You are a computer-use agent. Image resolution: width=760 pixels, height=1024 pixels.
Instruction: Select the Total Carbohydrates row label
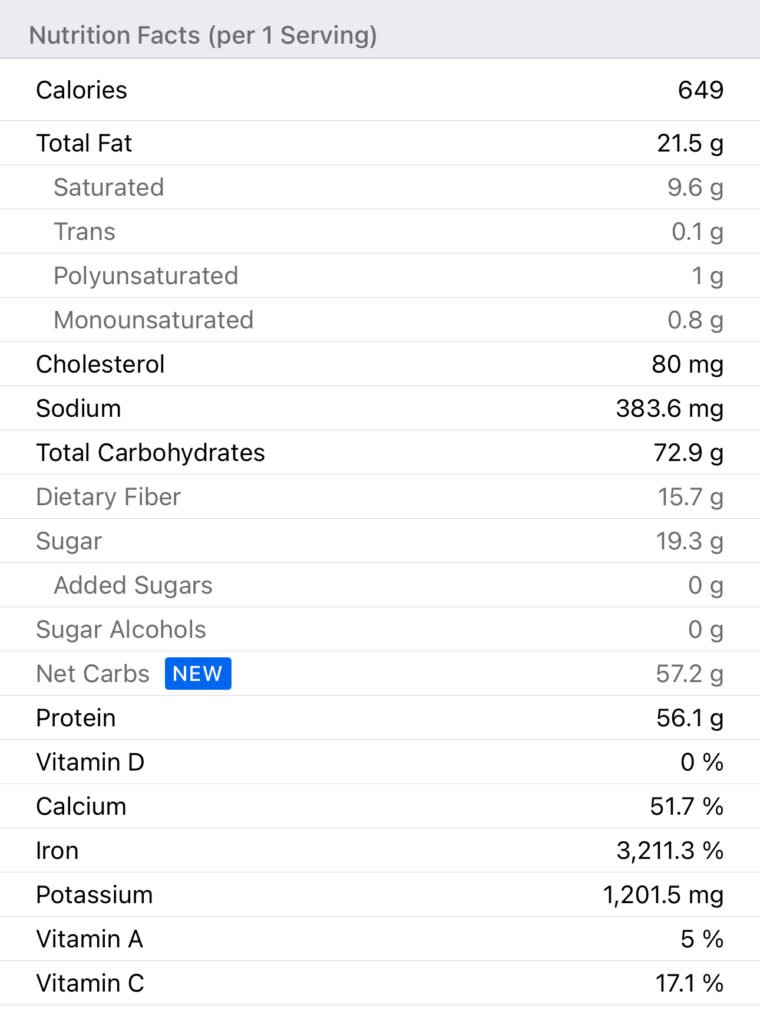click(x=150, y=452)
